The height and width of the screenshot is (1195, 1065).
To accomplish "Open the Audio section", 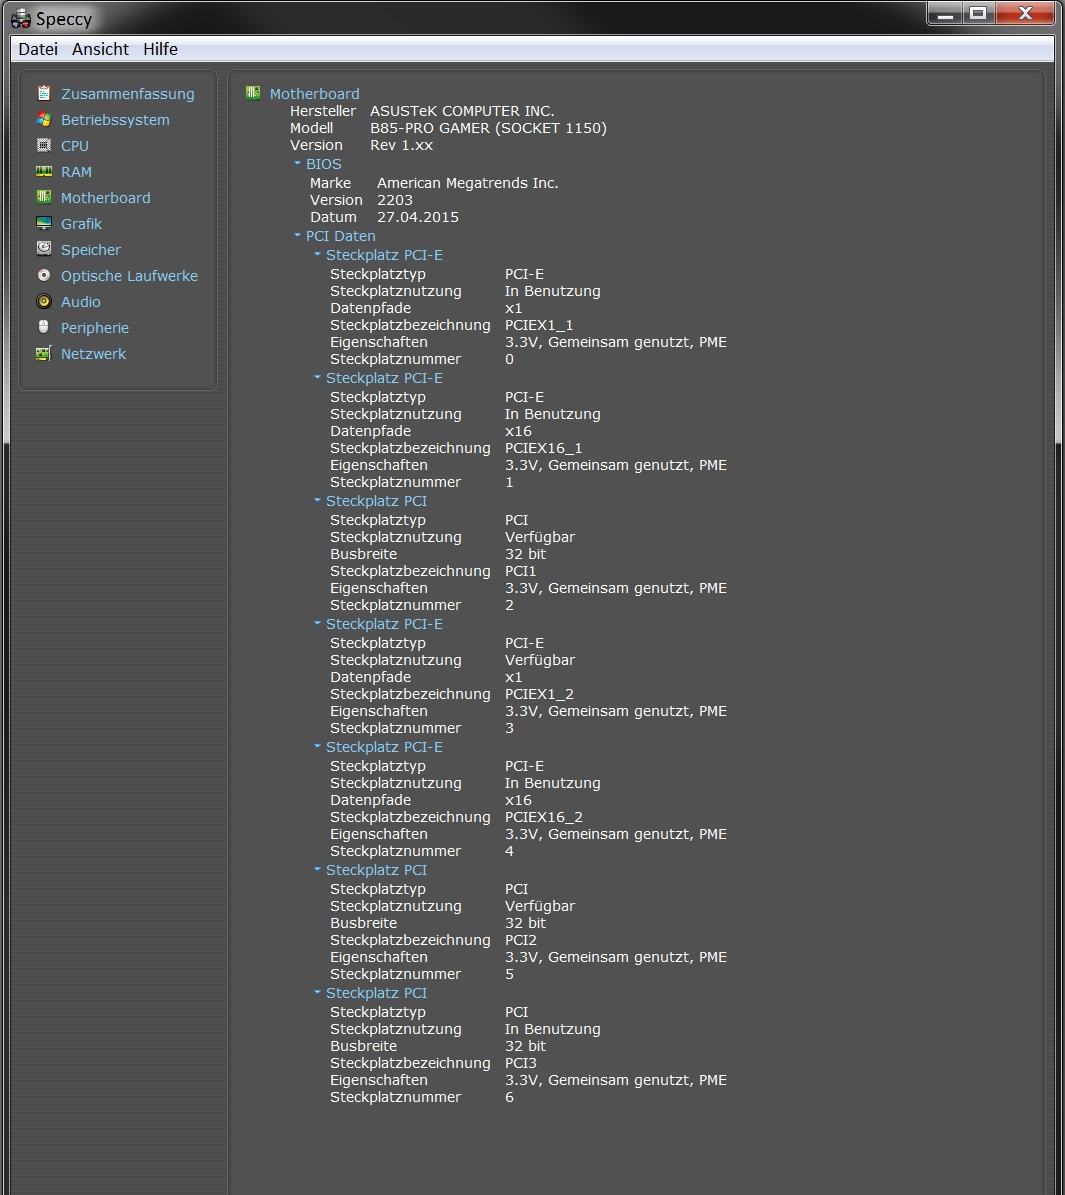I will (x=80, y=301).
